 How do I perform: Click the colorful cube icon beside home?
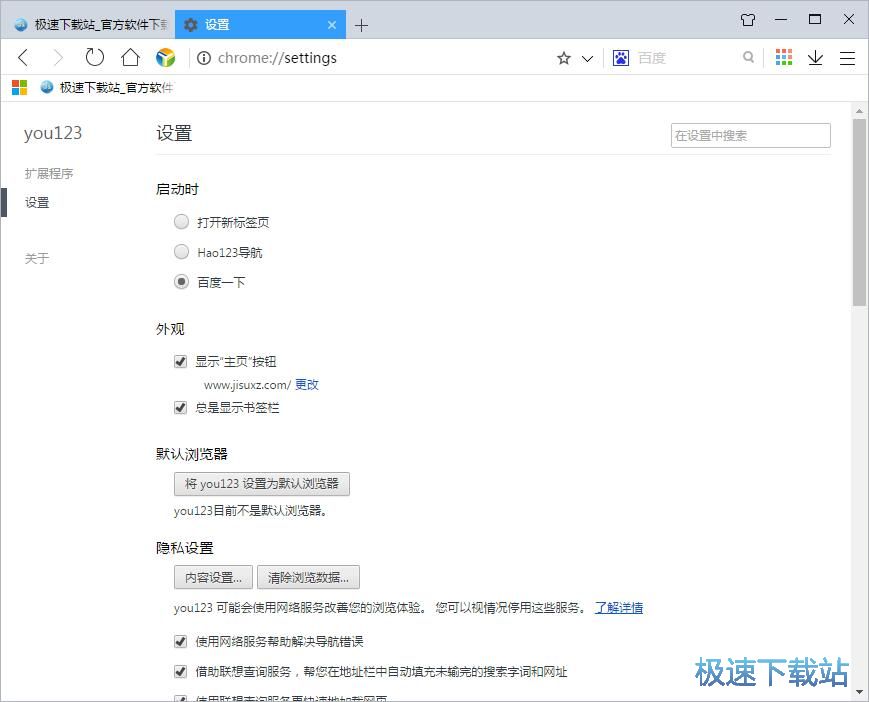click(165, 58)
